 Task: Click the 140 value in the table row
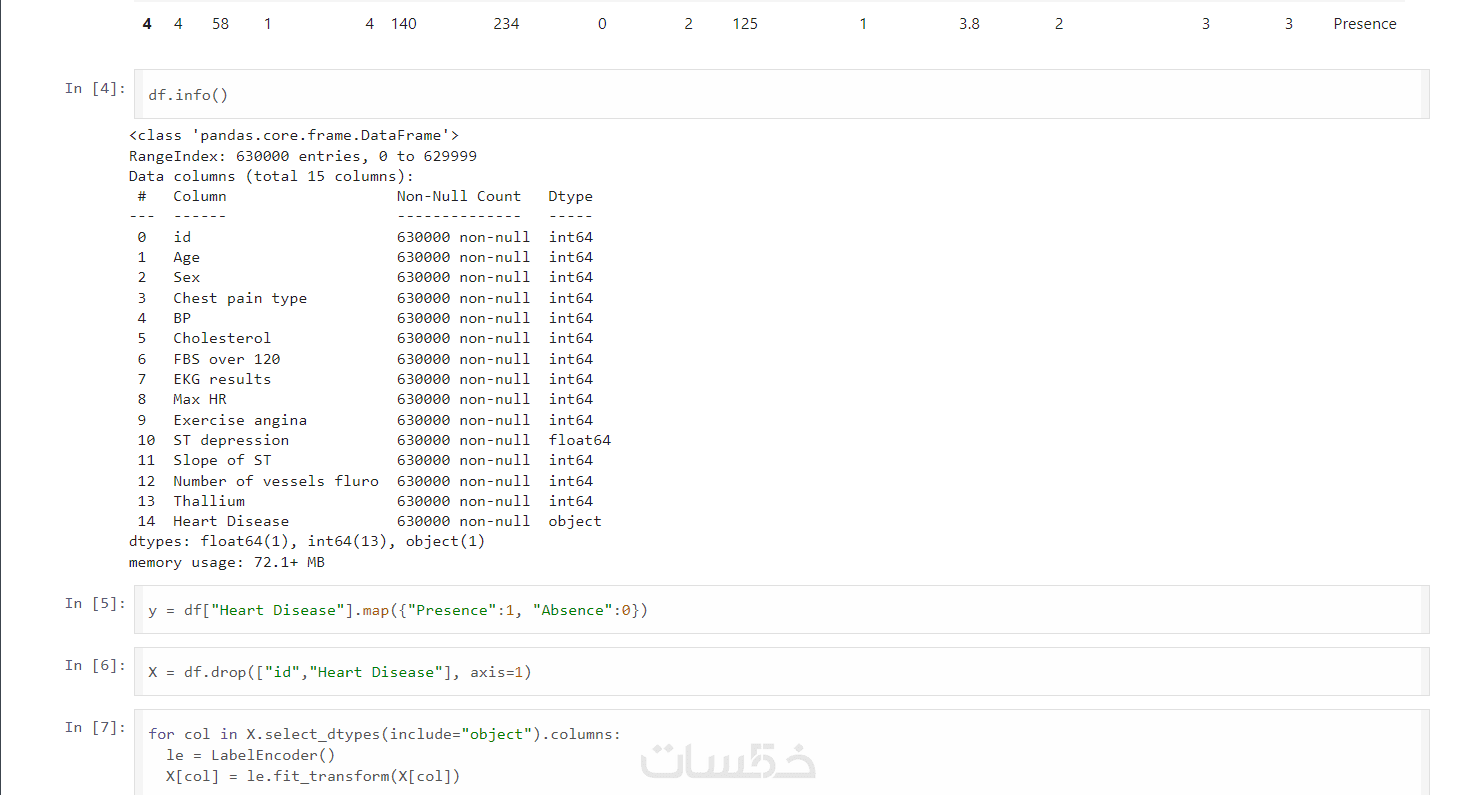point(403,24)
